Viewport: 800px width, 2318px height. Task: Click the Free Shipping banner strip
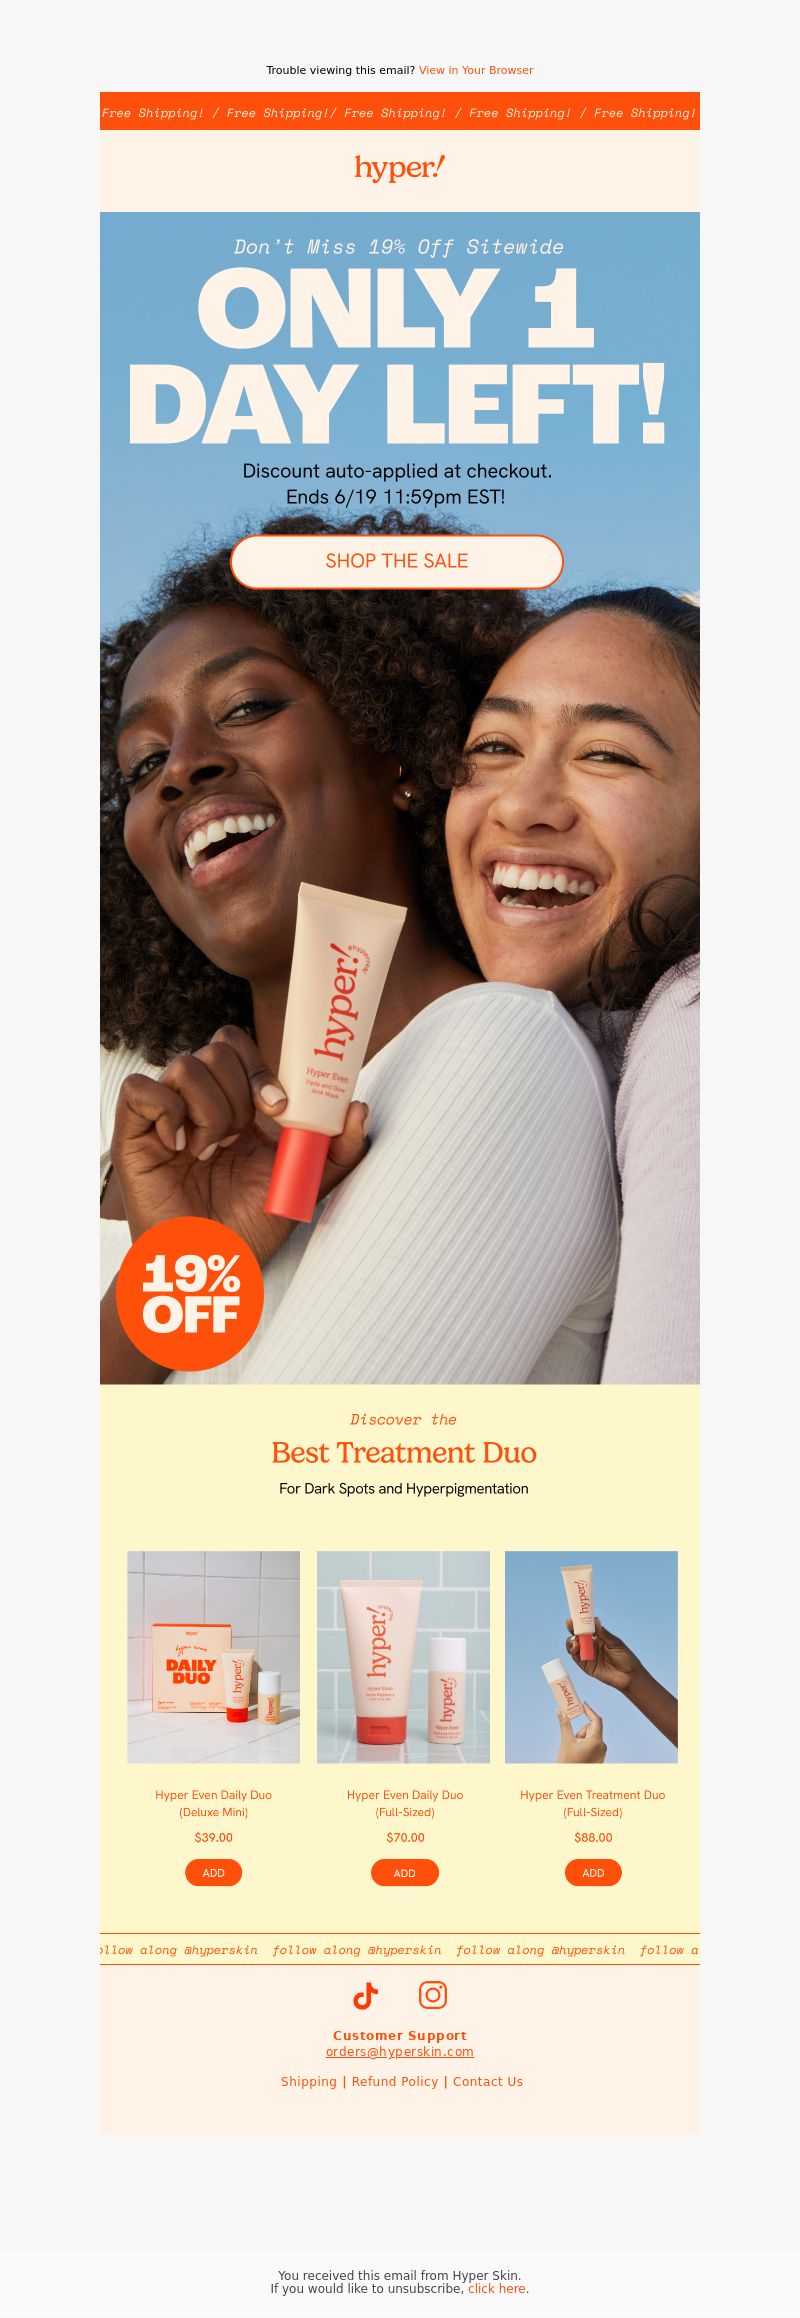click(x=400, y=112)
